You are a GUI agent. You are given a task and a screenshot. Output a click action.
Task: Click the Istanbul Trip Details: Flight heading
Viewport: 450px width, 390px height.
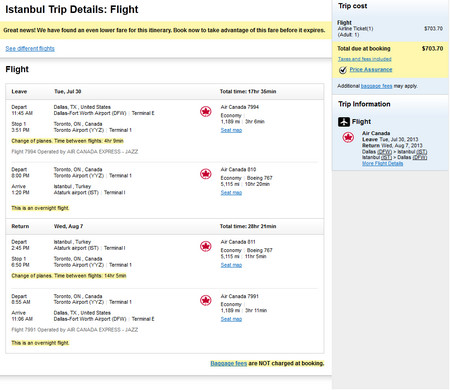coord(72,9)
